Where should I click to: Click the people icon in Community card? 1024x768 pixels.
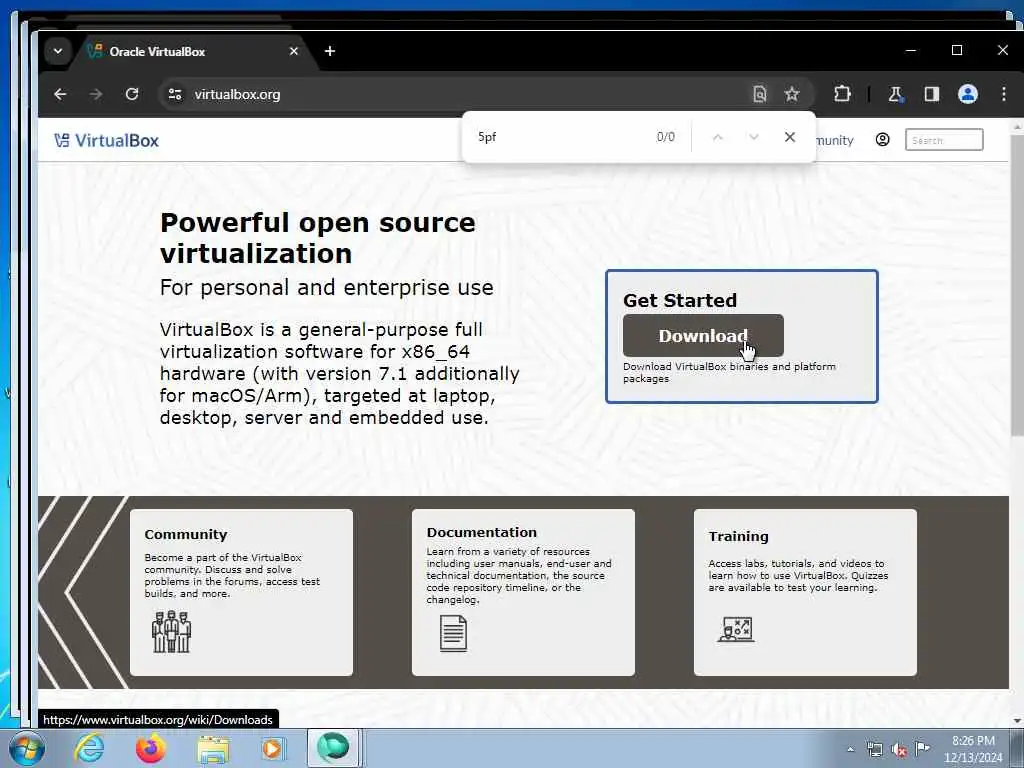pyautogui.click(x=171, y=632)
